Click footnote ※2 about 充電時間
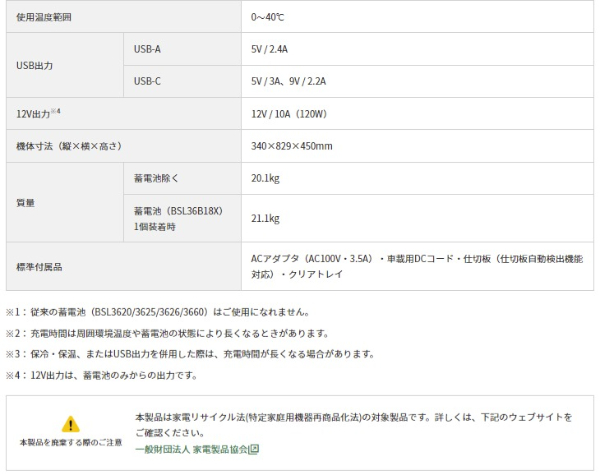Screen dimensions: 600x475 click(167, 333)
